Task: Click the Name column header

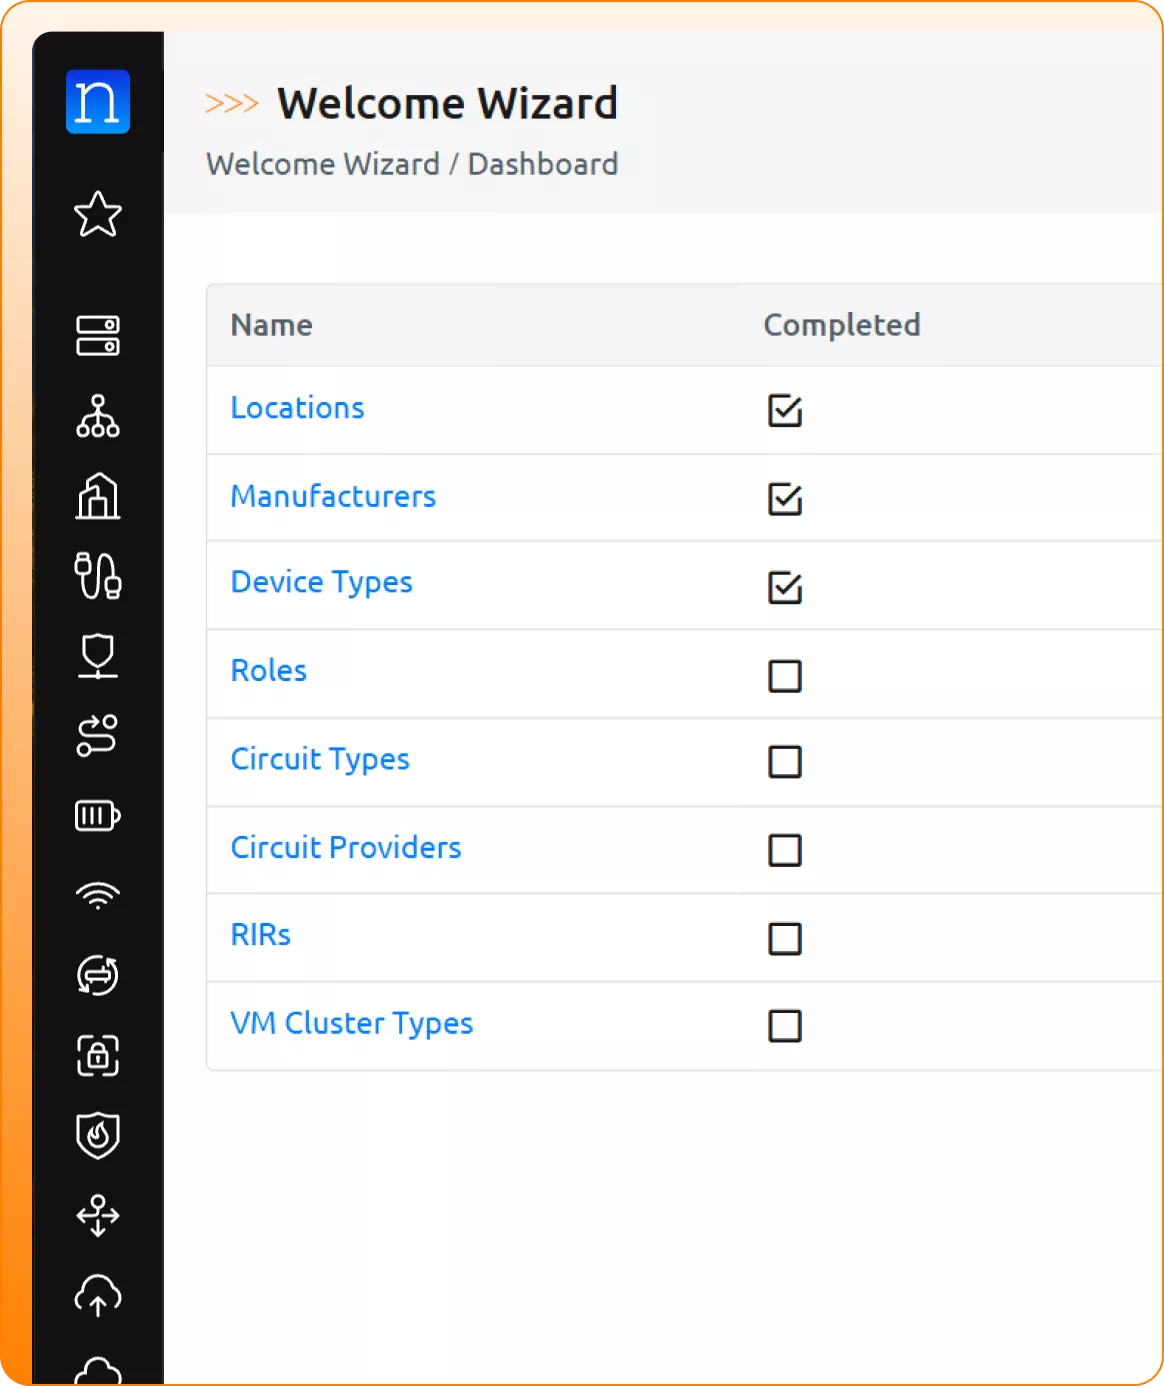Action: point(272,325)
